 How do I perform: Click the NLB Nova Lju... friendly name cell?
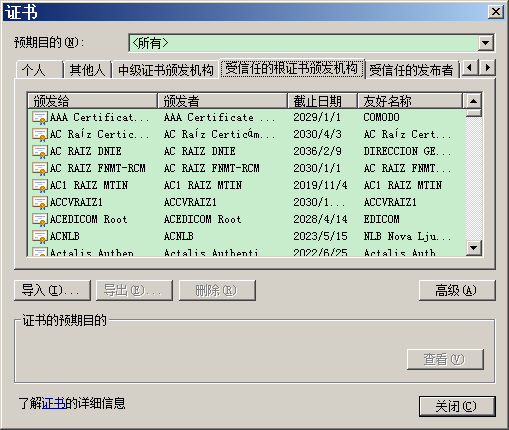[x=407, y=237]
